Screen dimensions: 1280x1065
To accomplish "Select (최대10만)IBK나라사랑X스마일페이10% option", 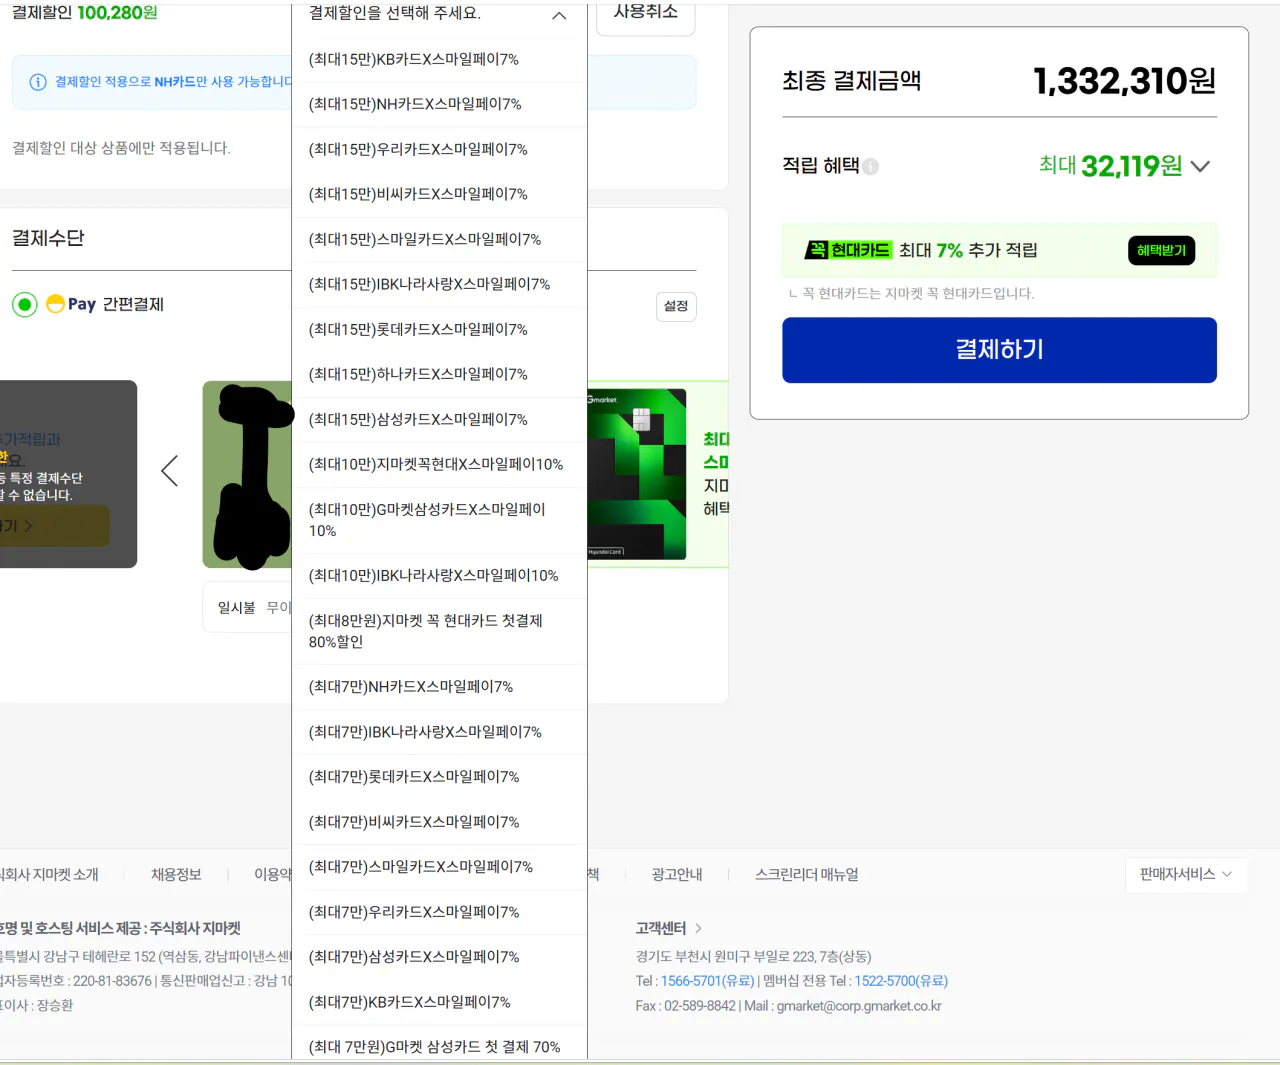I will pyautogui.click(x=439, y=575).
